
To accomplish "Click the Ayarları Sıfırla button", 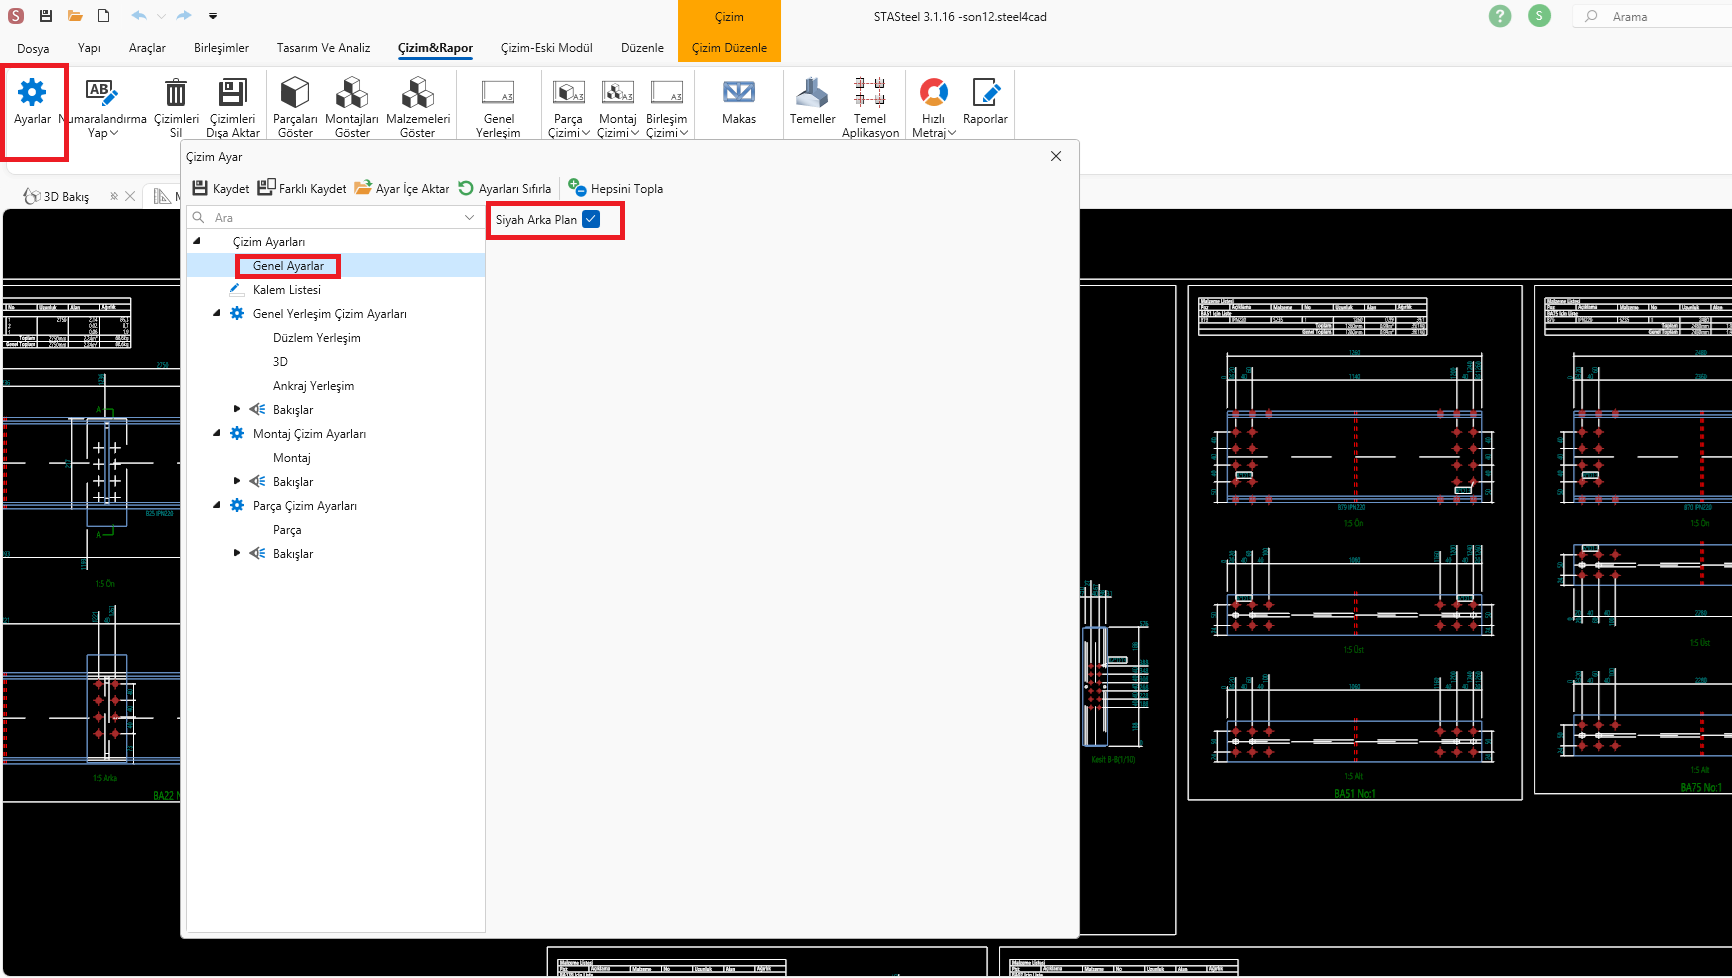I will tap(505, 189).
